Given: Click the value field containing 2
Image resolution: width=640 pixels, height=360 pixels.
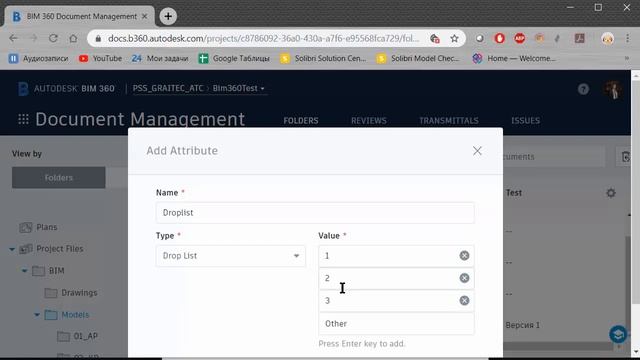Looking at the screenshot, I should click(396, 278).
